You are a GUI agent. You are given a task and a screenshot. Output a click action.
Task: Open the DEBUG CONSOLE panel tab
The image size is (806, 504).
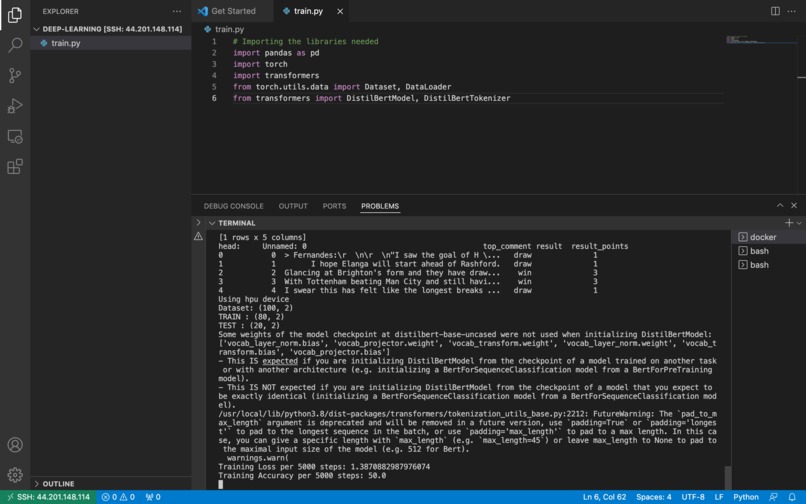[233, 206]
